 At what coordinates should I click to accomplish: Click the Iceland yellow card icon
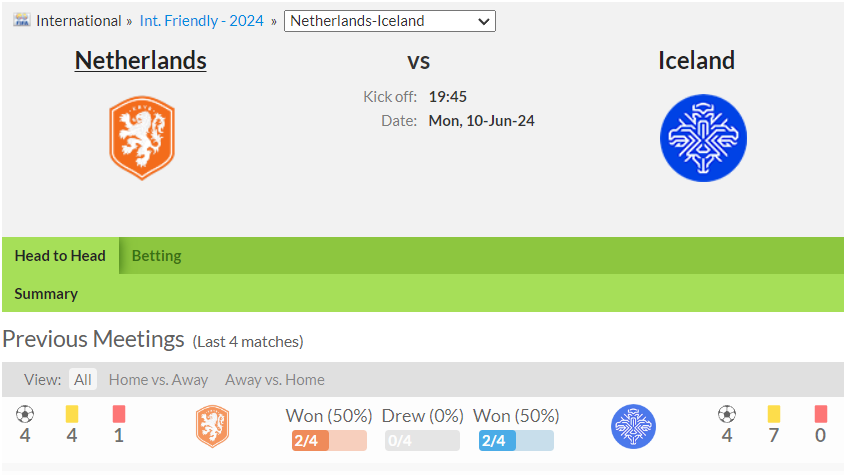(774, 414)
